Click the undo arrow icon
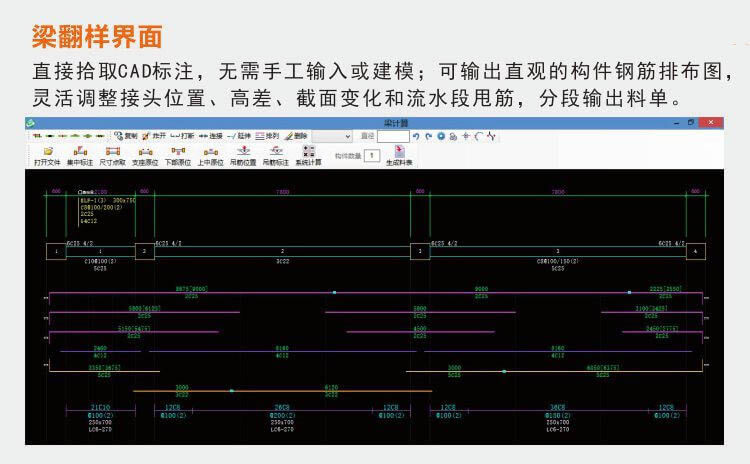 pyautogui.click(x=416, y=135)
